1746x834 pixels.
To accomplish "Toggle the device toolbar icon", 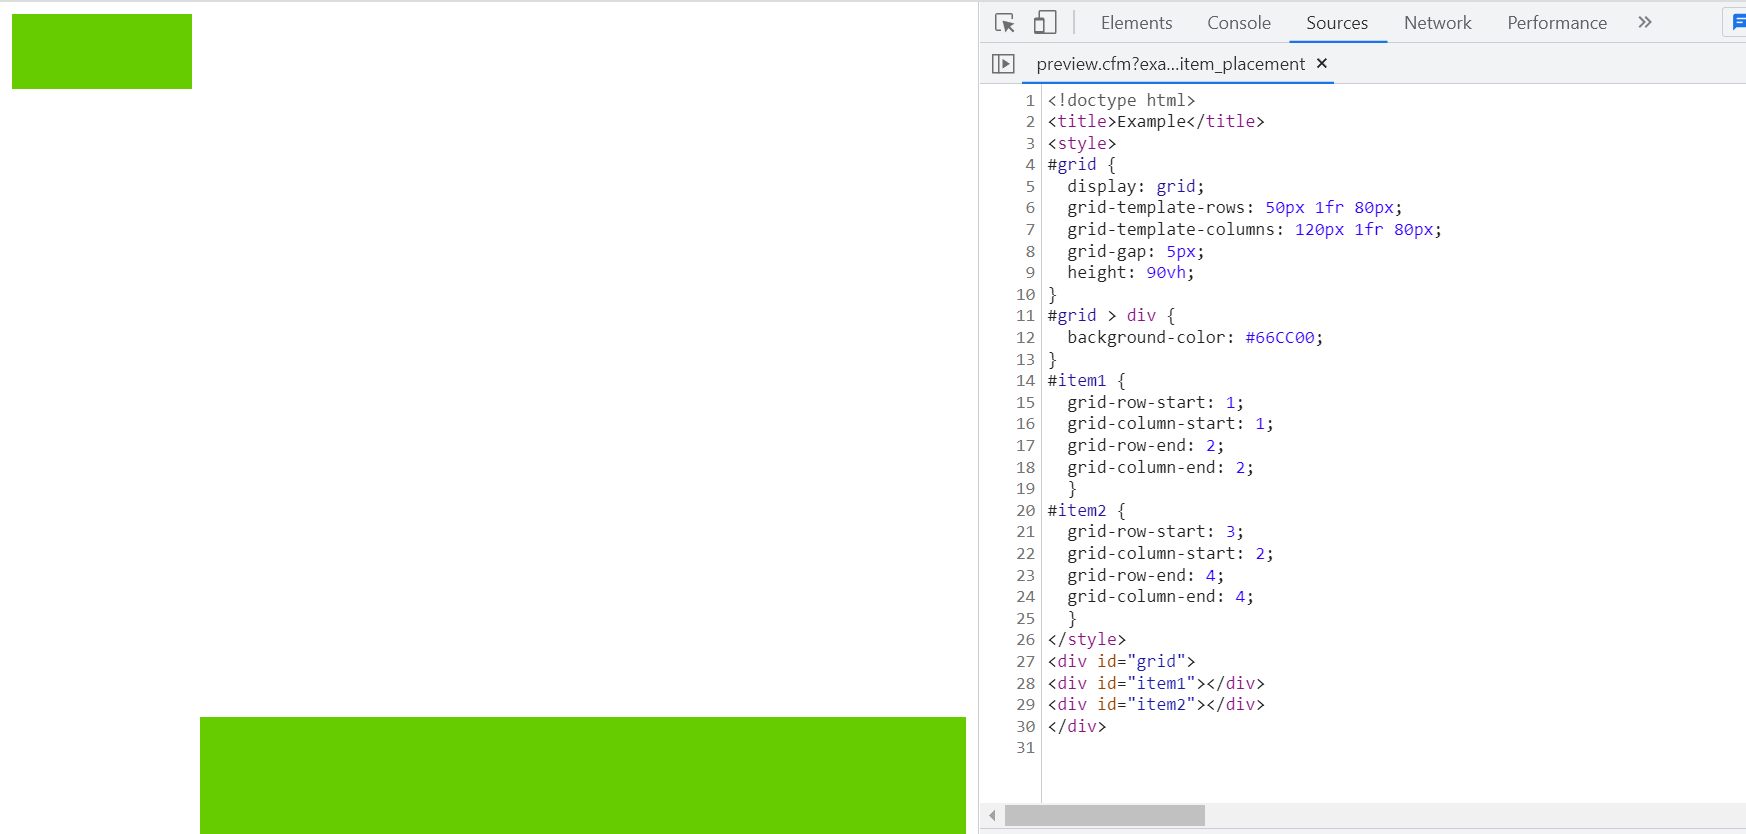I will (1045, 23).
